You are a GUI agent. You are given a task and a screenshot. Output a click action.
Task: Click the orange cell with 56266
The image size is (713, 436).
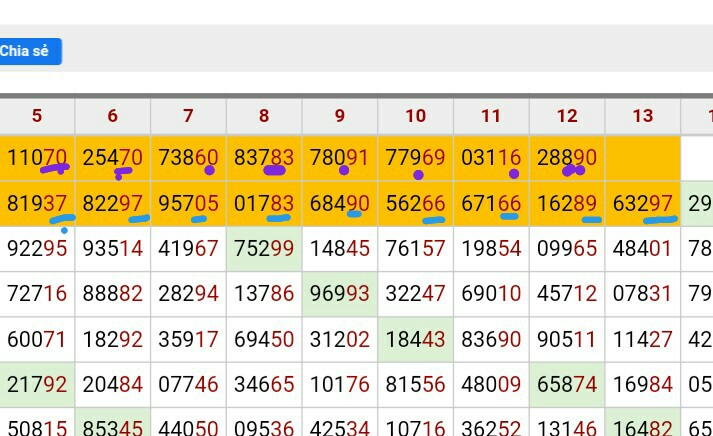(x=415, y=204)
